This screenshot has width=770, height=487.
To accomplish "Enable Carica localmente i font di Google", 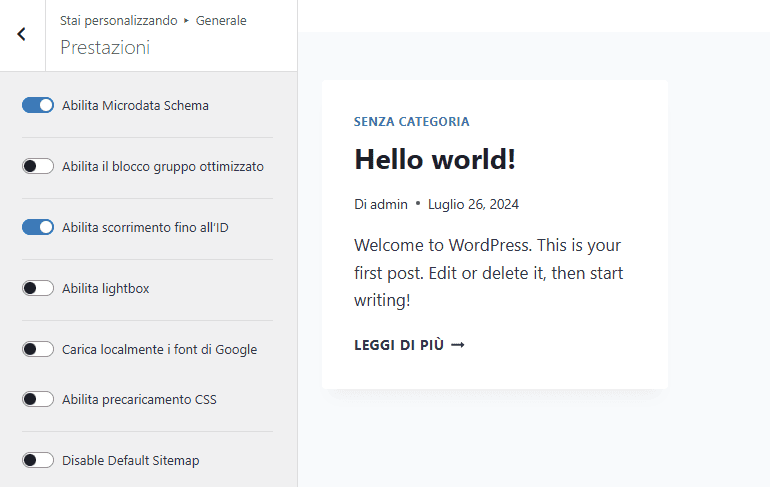I will pyautogui.click(x=38, y=349).
